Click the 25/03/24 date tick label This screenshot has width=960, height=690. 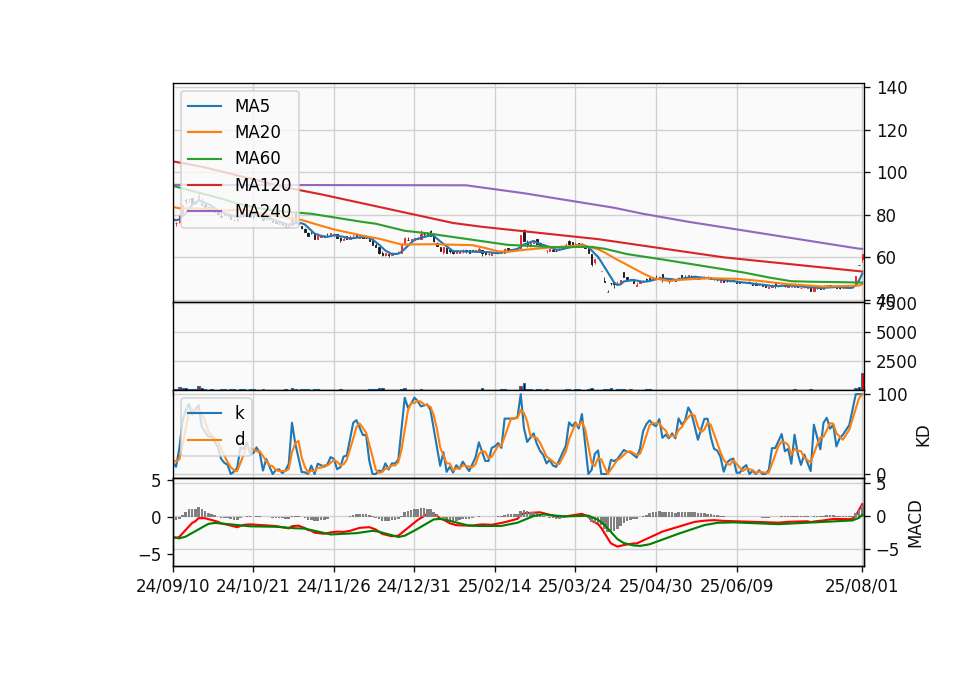[575, 587]
